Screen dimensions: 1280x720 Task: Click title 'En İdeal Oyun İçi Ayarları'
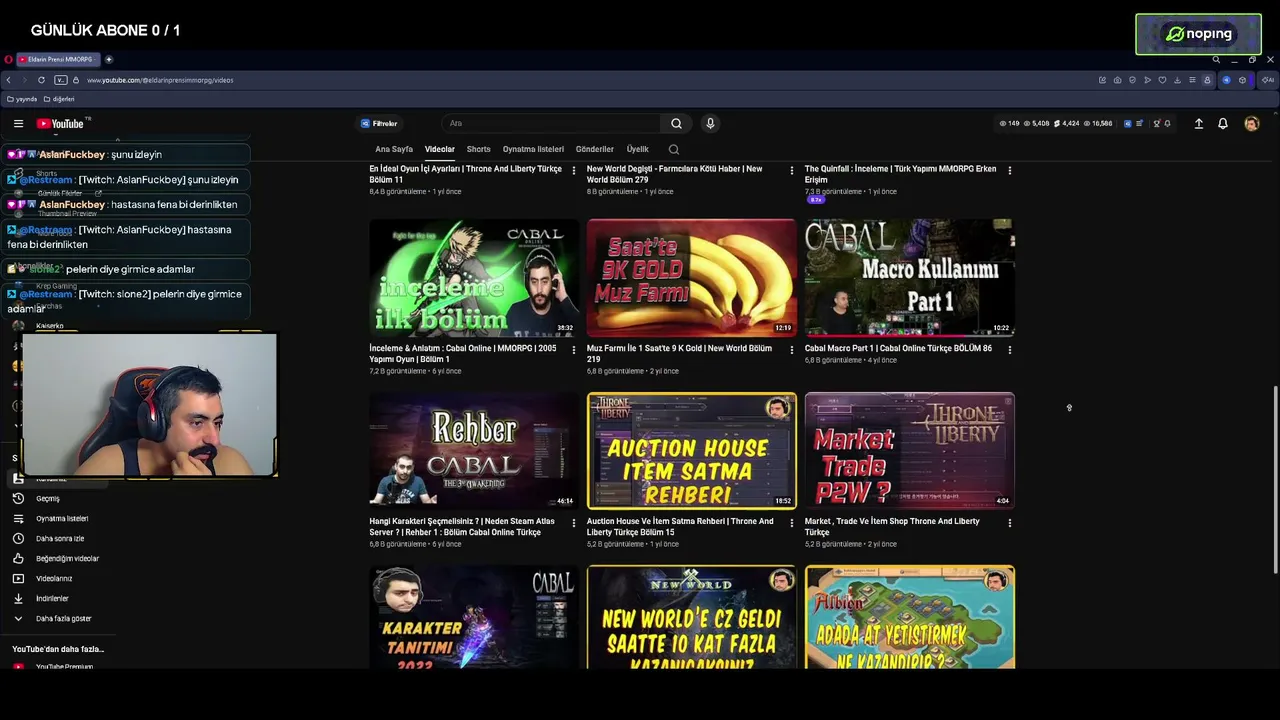tap(465, 174)
